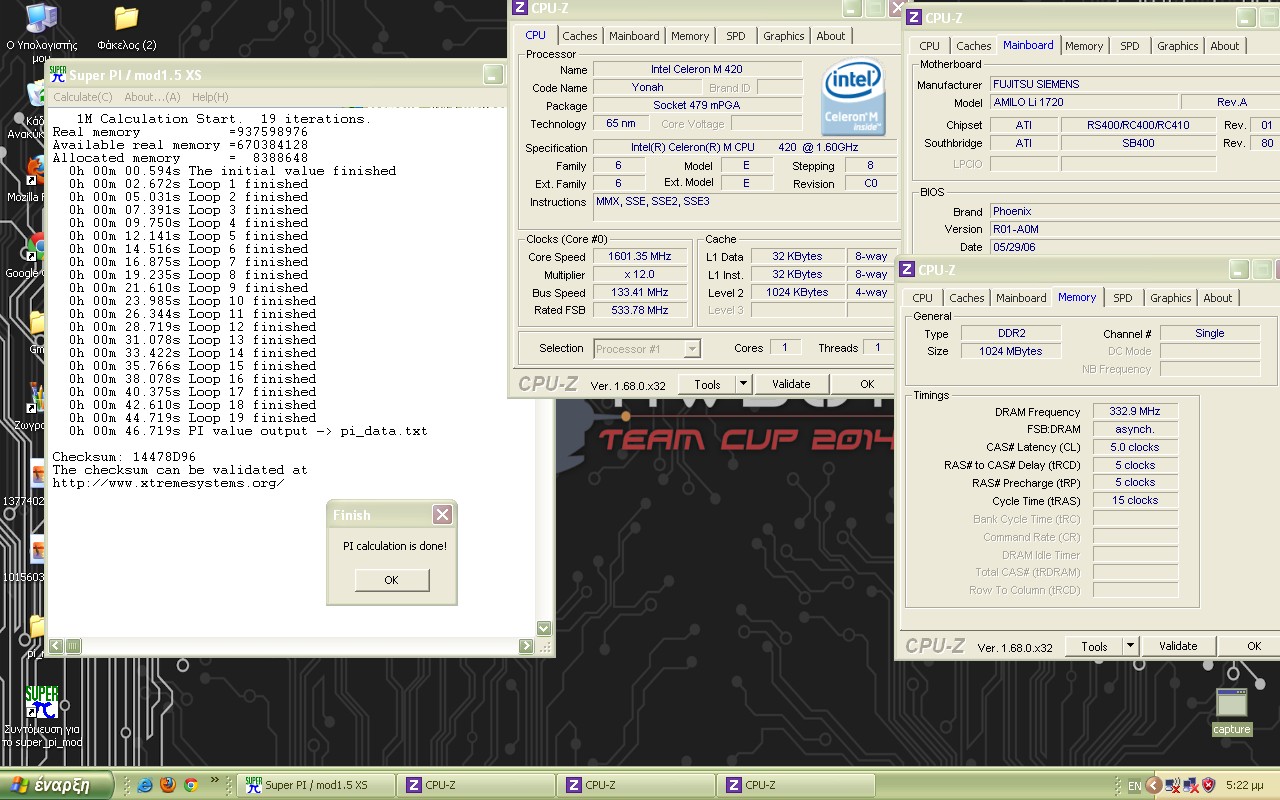Launch Internet Explorer from the quick launch bar
Image resolution: width=1280 pixels, height=800 pixels.
pyautogui.click(x=145, y=785)
